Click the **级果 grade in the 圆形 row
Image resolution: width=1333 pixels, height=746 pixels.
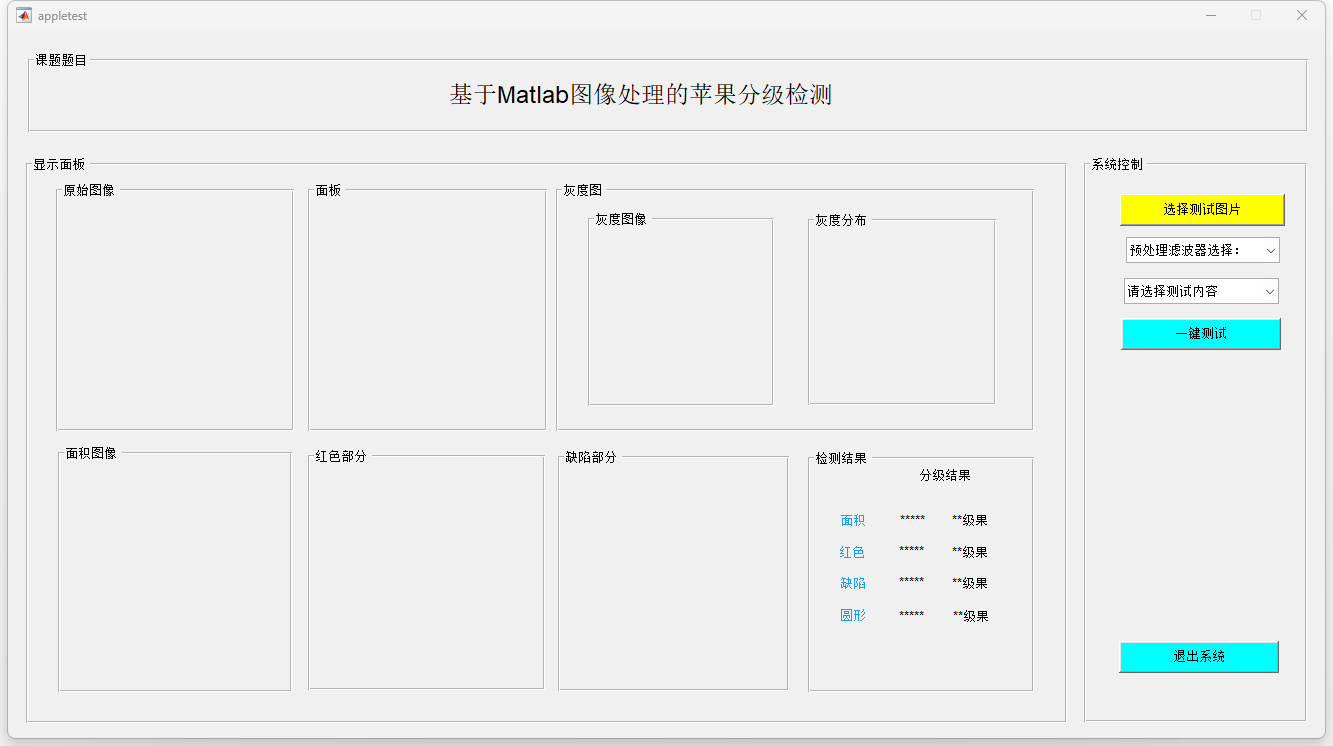pos(971,616)
